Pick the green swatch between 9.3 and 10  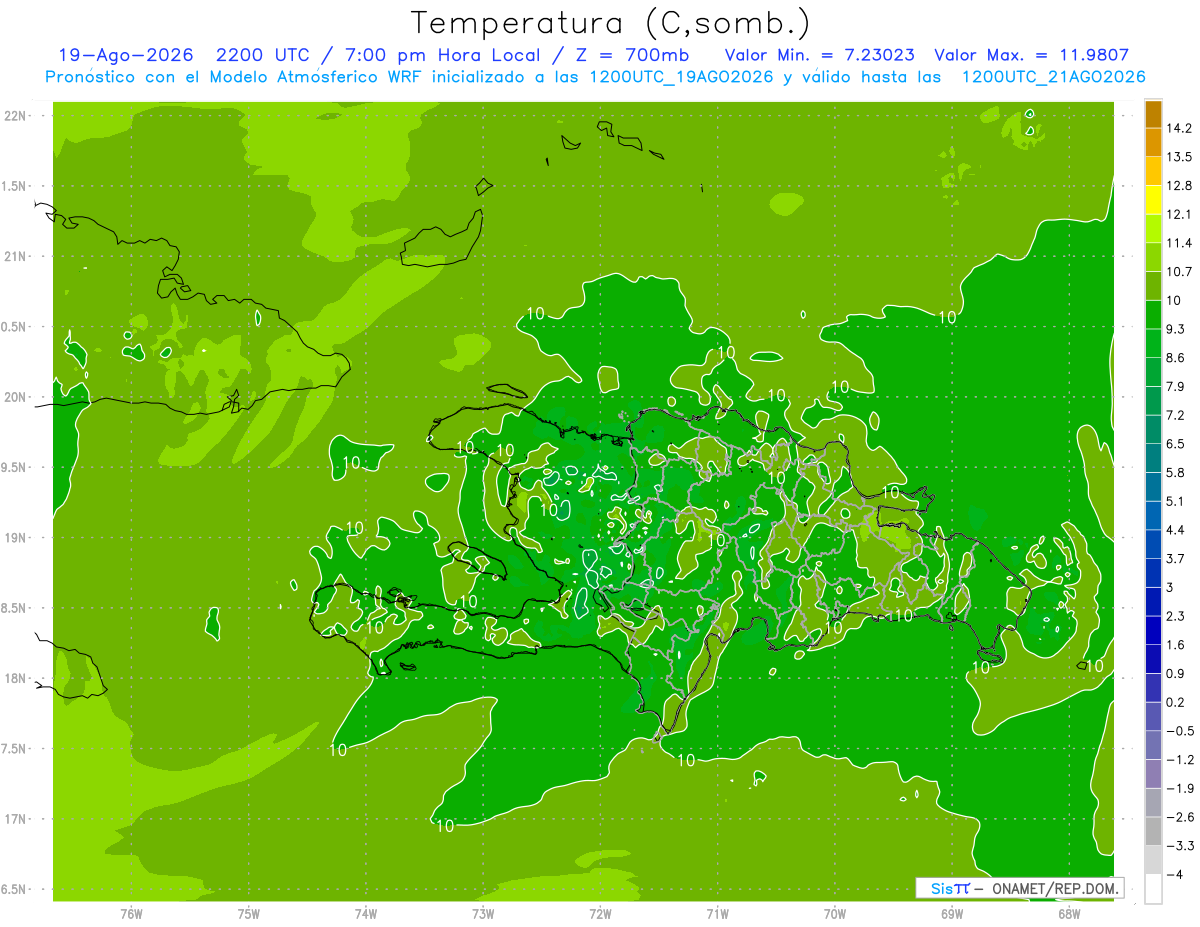coord(1153,315)
